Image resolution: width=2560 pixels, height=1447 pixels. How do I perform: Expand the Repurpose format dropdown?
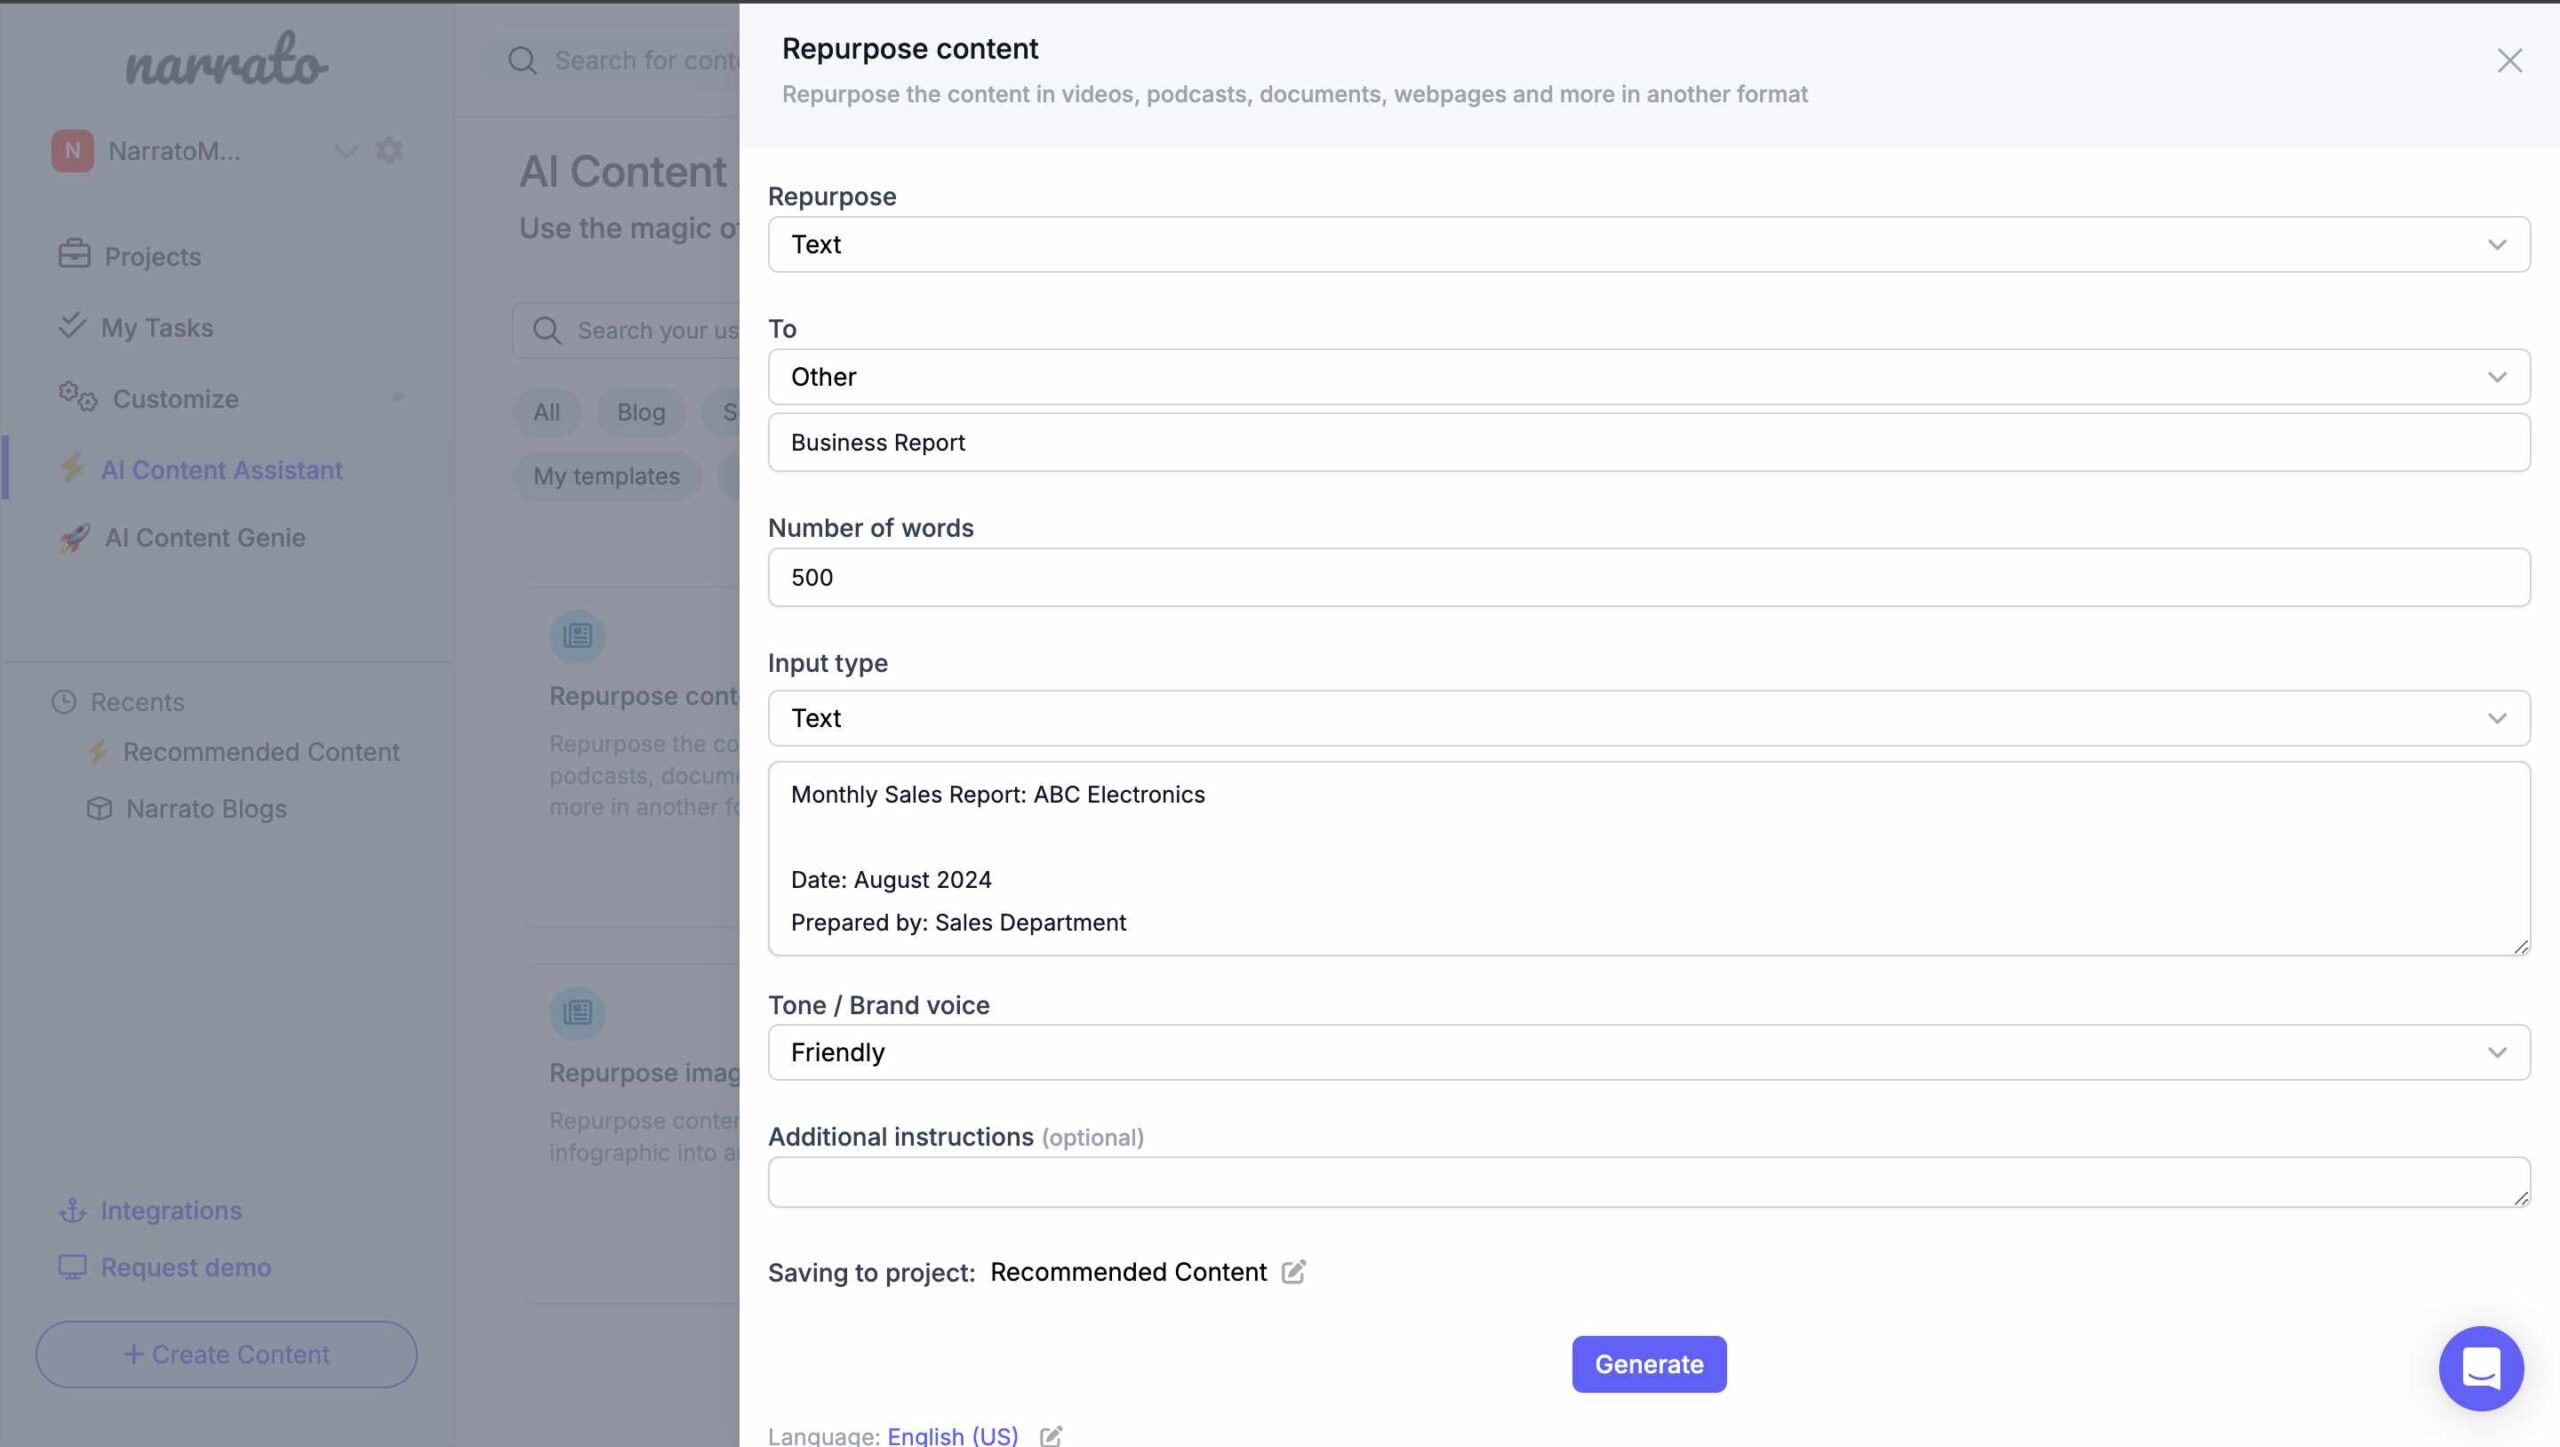tap(2498, 243)
